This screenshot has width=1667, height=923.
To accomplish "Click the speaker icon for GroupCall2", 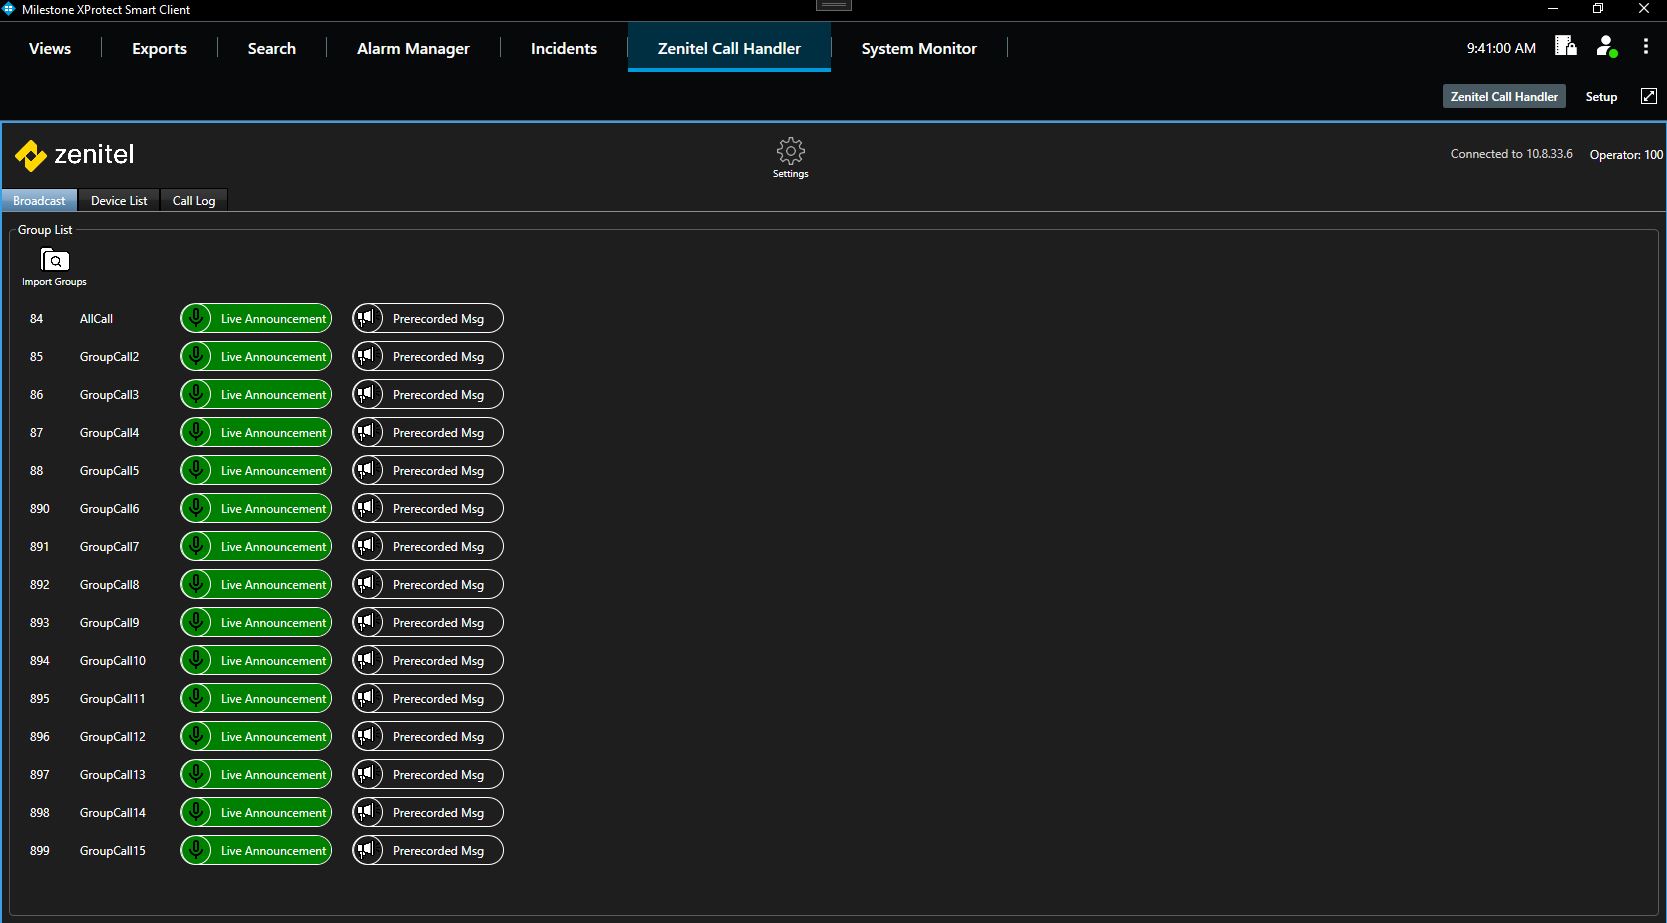I will pyautogui.click(x=368, y=357).
